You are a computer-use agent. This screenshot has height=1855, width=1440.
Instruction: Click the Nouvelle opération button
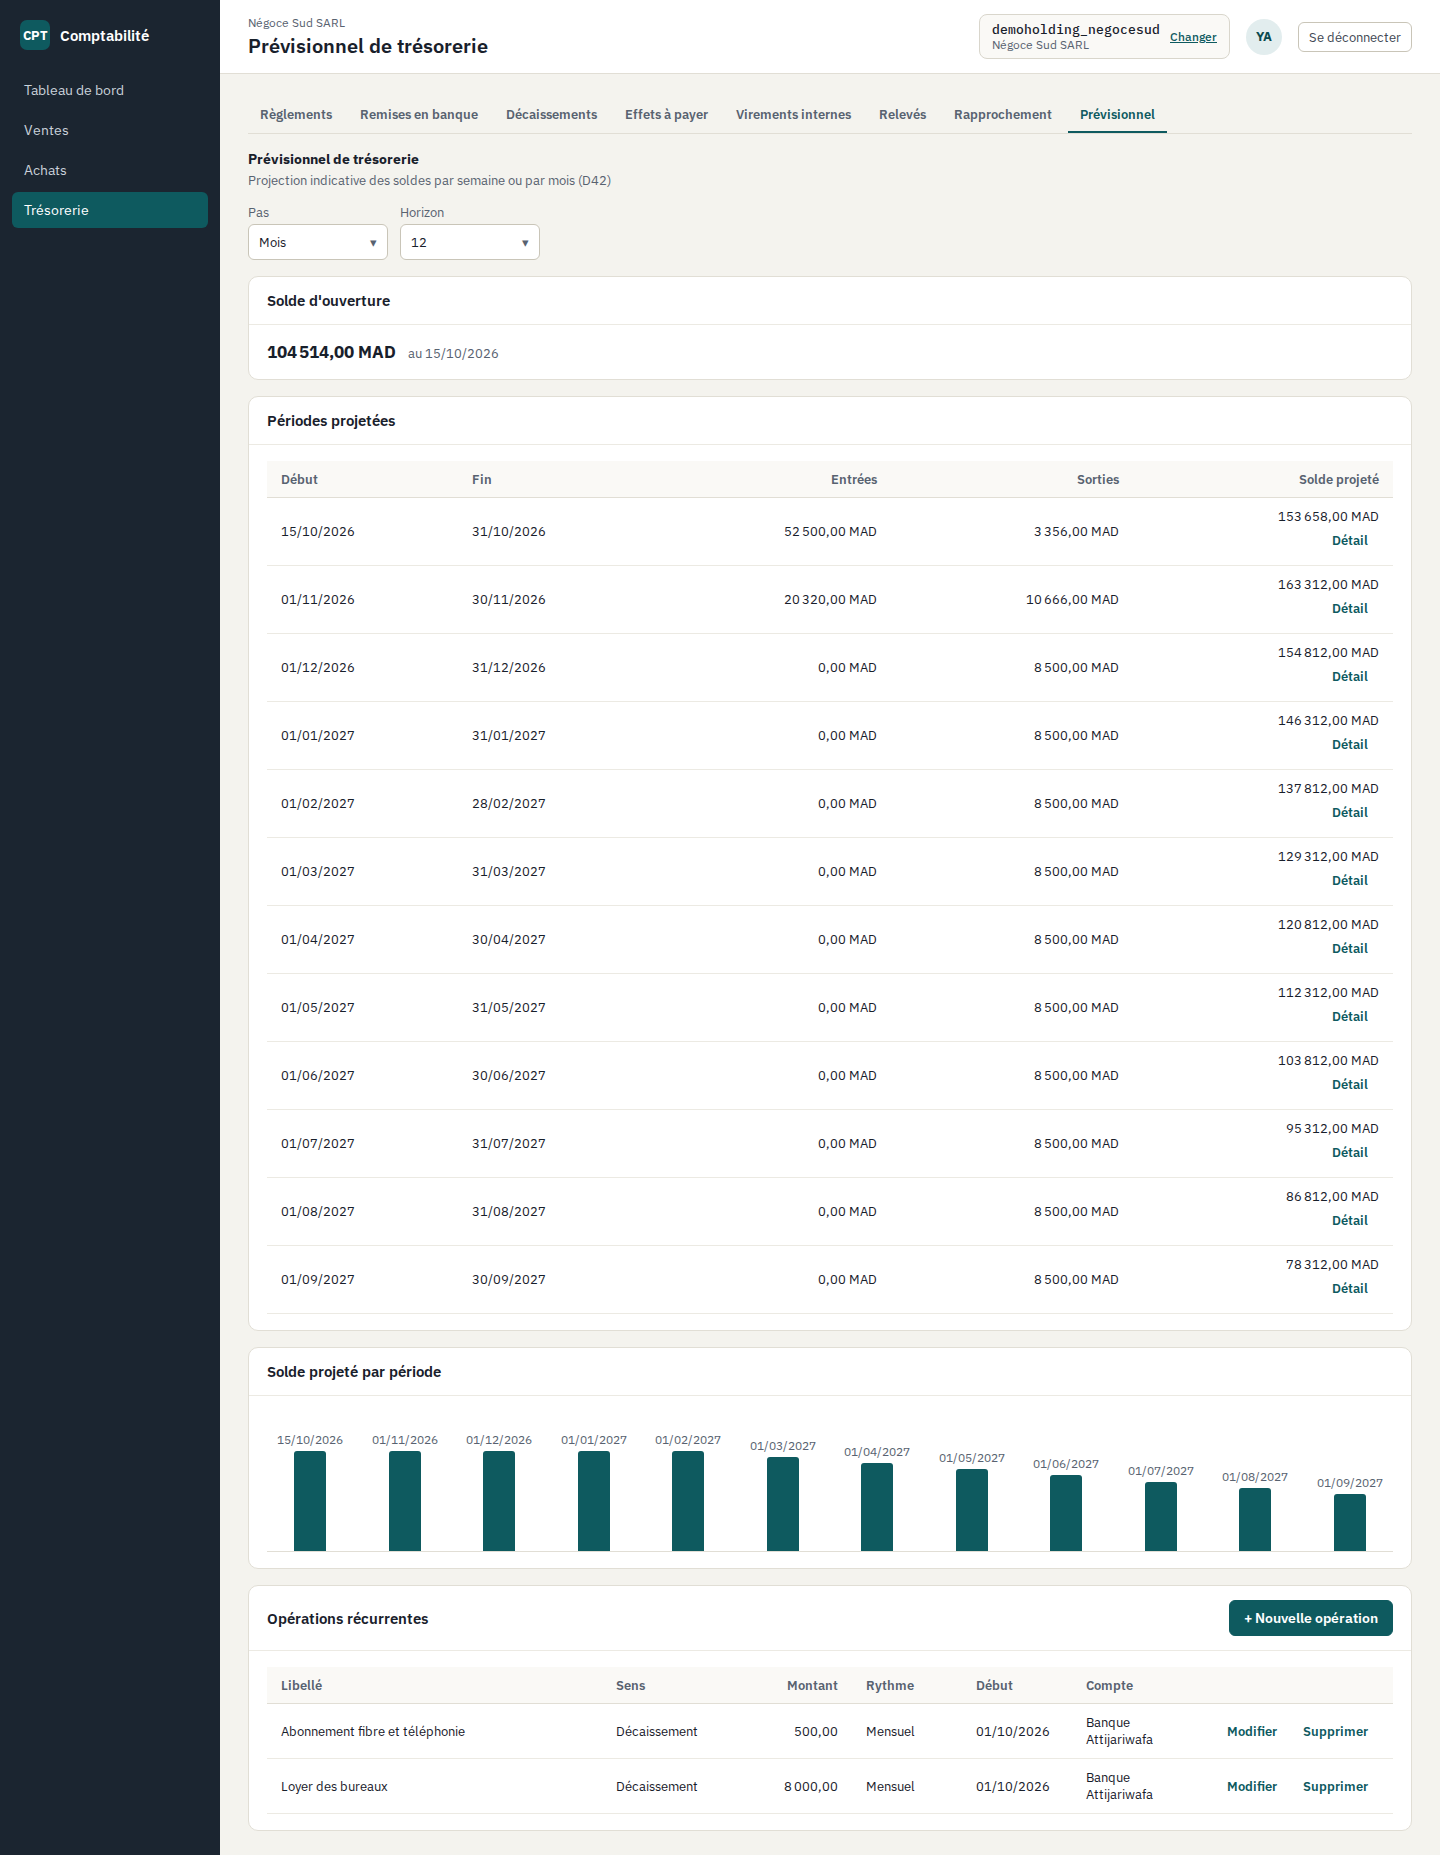click(1310, 1618)
